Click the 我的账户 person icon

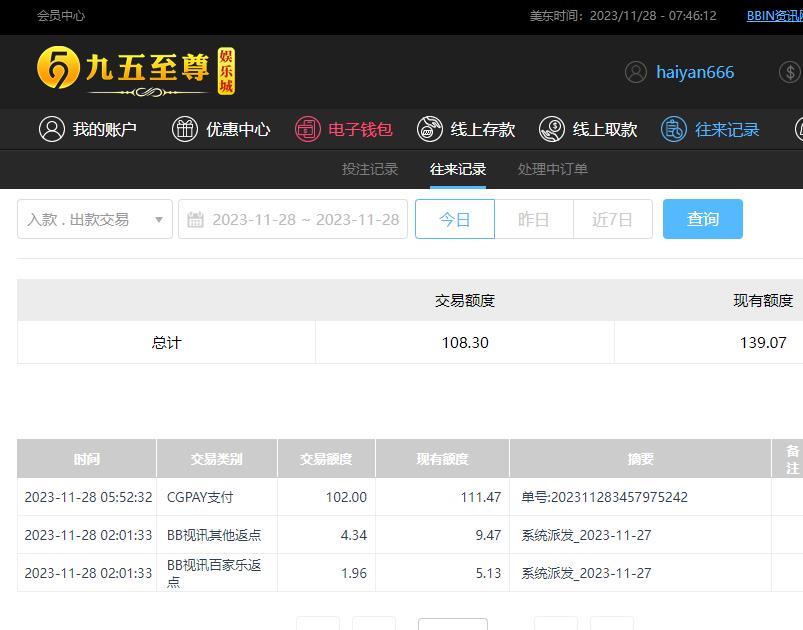point(52,129)
